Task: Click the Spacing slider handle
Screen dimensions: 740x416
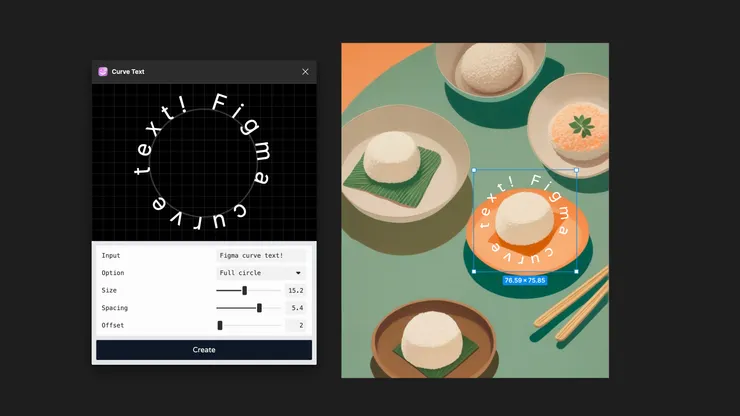Action: click(x=259, y=308)
